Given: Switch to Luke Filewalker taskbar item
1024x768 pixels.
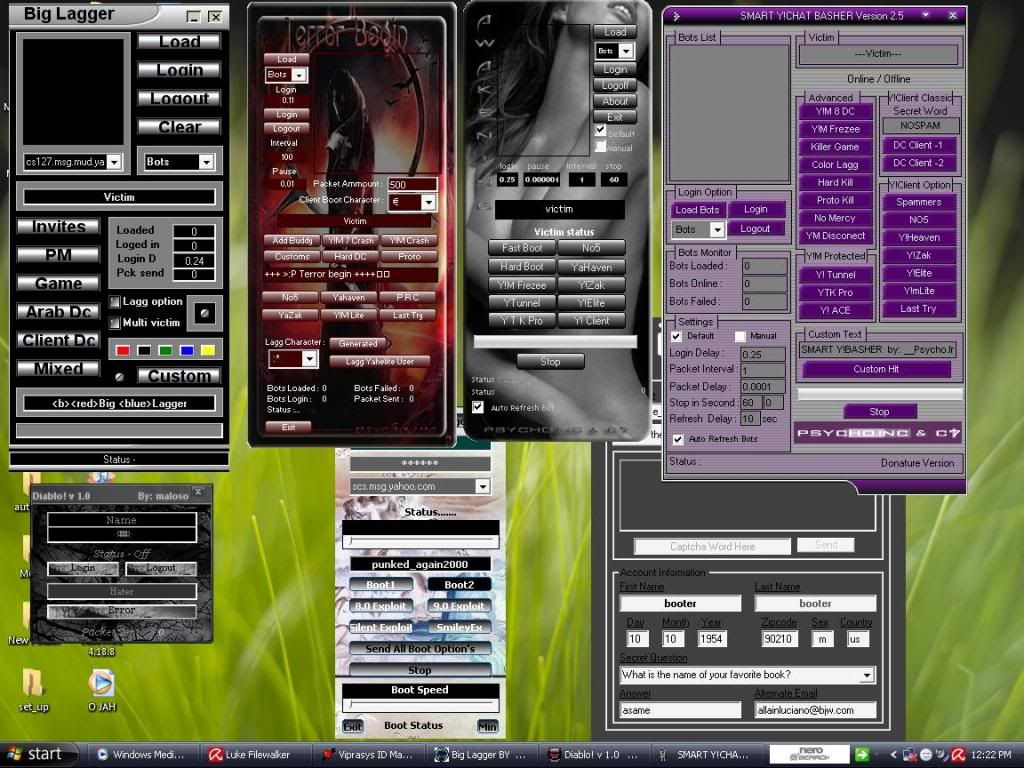Looking at the screenshot, I should click(255, 754).
